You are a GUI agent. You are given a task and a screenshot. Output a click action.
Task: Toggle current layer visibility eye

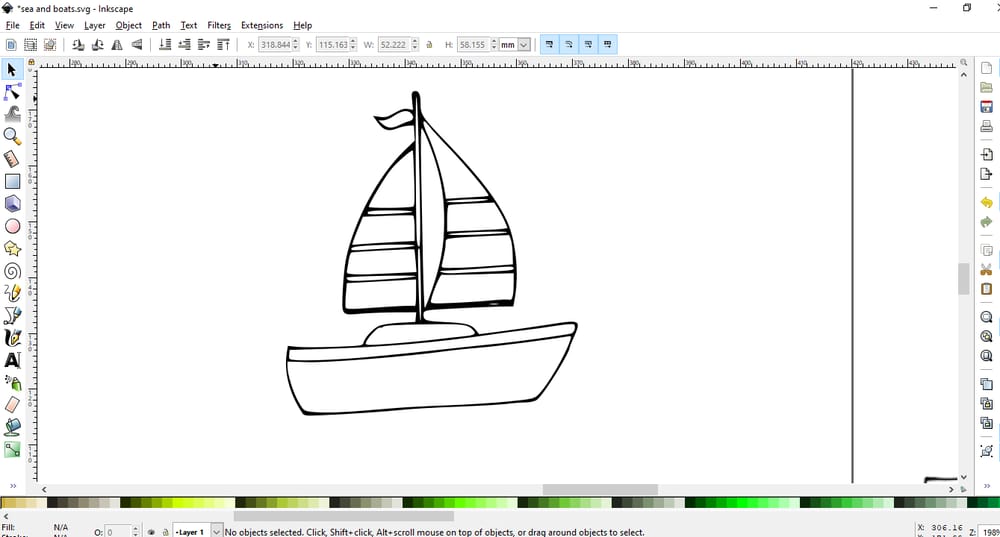coord(151,532)
